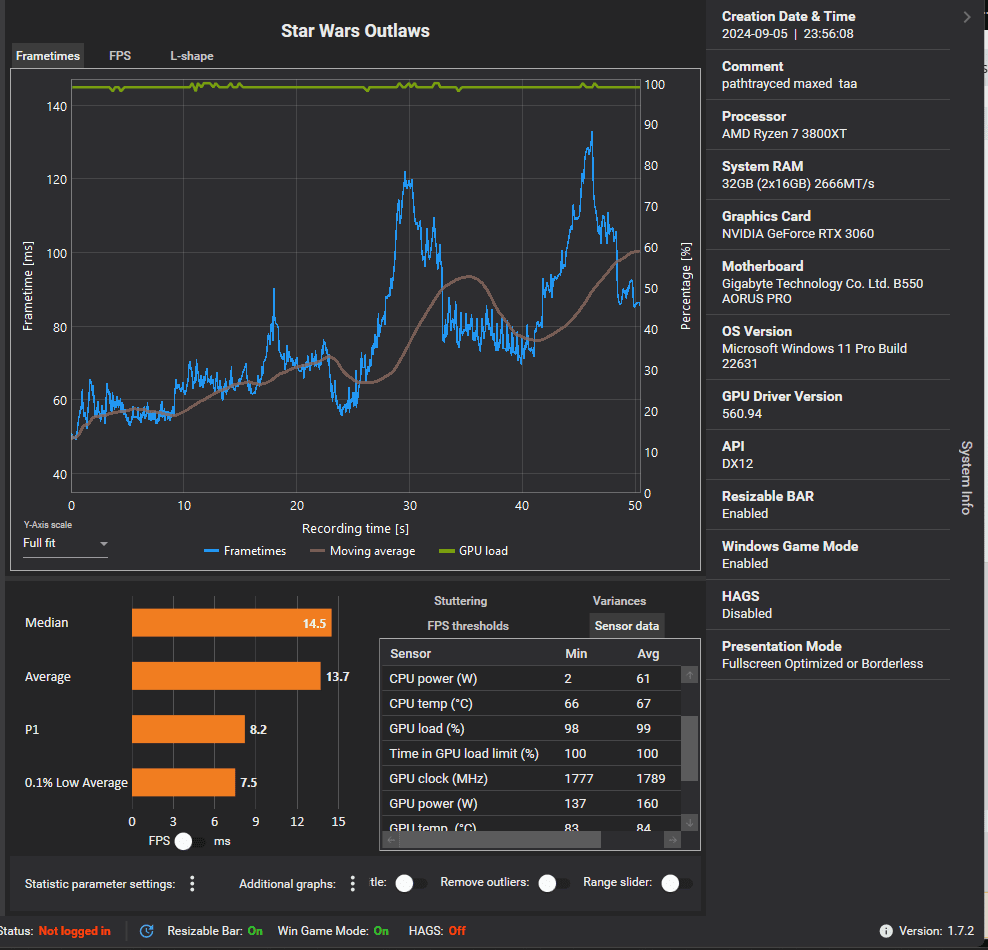Click 'NVIDIA GeForce RTX 3060' graphics card text
The width and height of the screenshot is (988, 950).
(x=798, y=234)
